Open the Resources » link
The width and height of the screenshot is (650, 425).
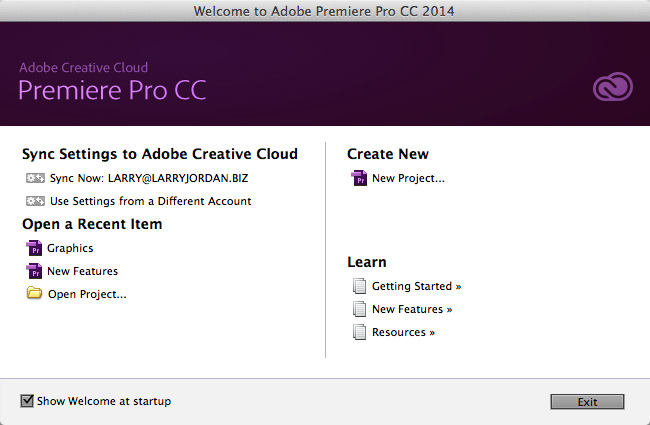tap(403, 332)
